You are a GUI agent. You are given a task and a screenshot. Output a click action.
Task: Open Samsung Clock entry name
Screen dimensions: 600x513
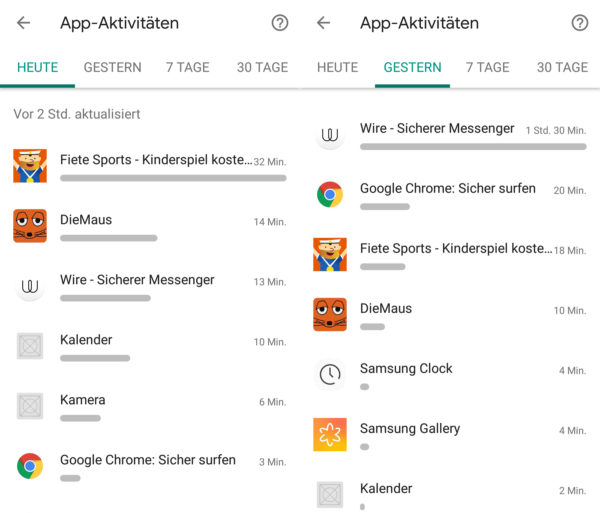pyautogui.click(x=406, y=368)
